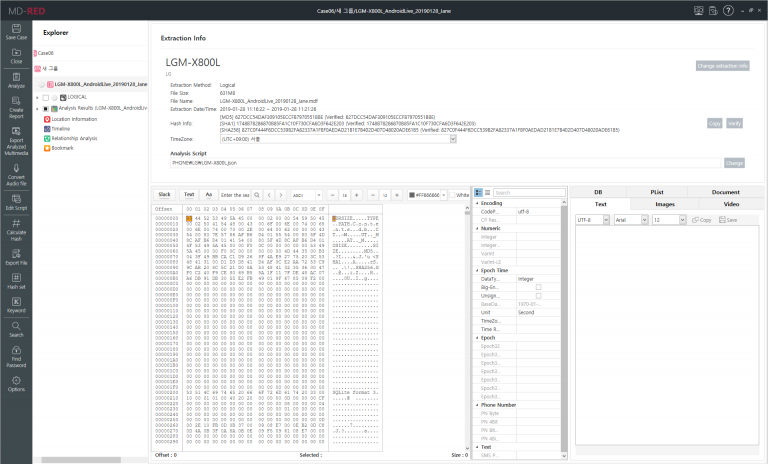Viewport: 768px width, 464px height.
Task: Click the help question mark icon
Action: coord(728,10)
